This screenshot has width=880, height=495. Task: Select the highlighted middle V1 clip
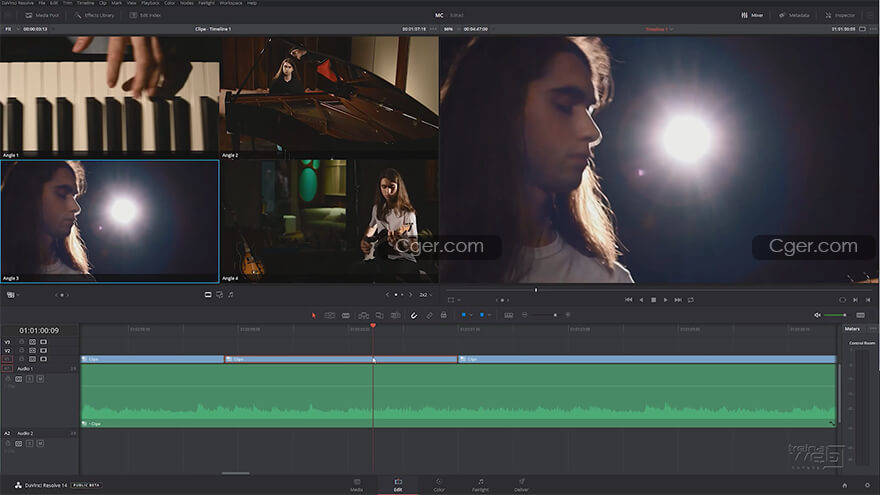point(341,359)
